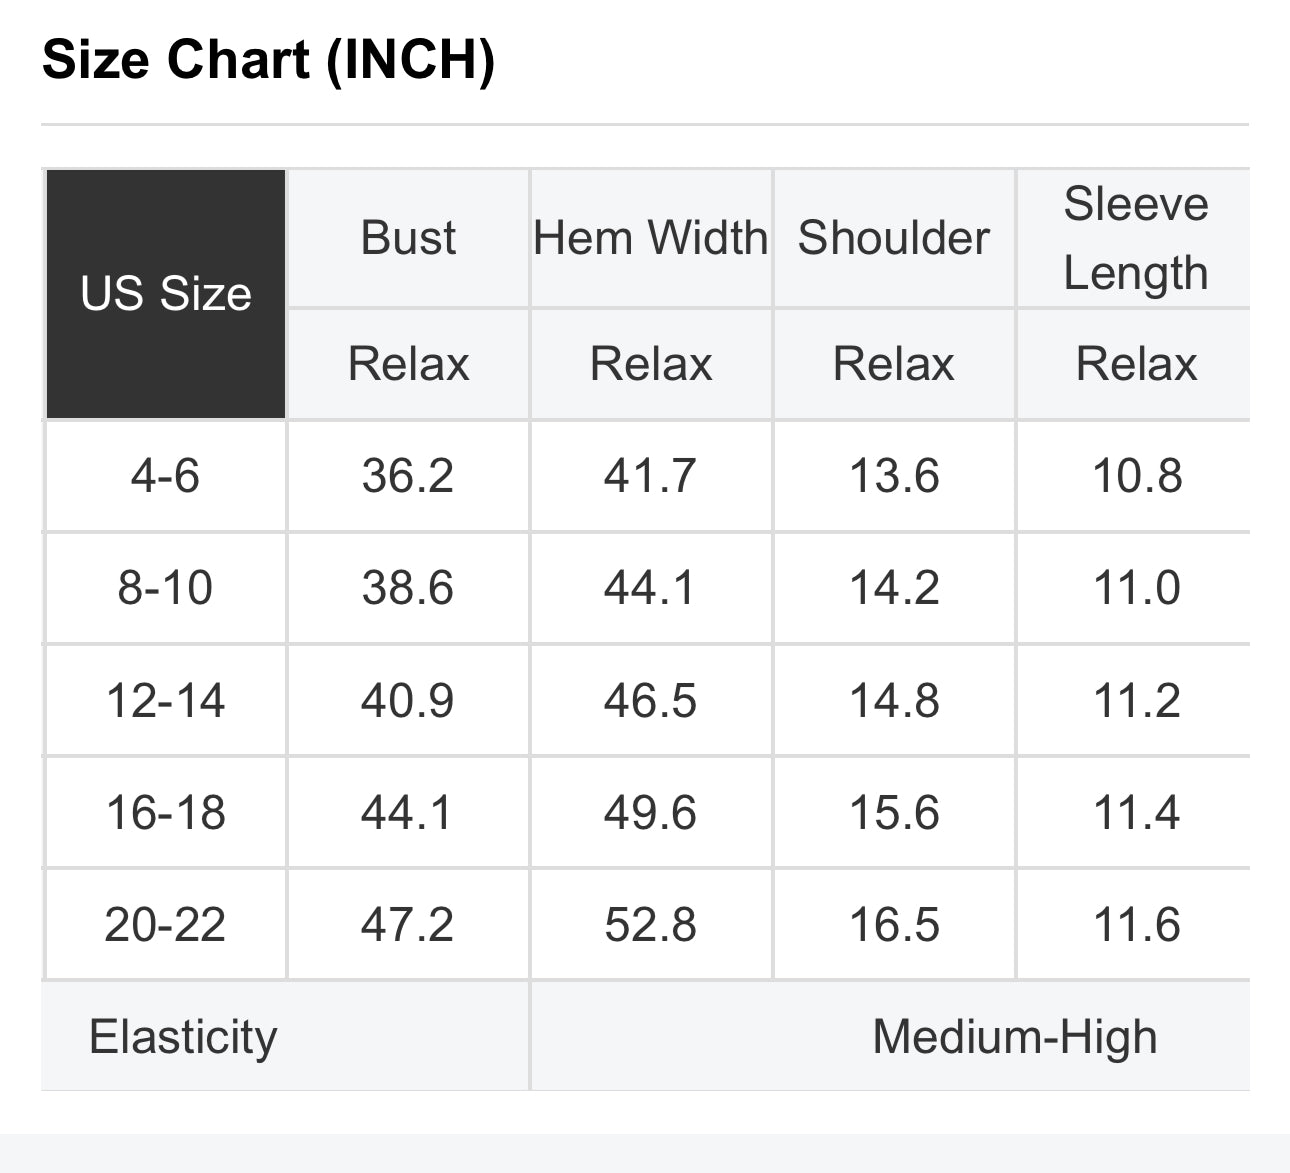Select the 20-22 size row label
The width and height of the screenshot is (1290, 1173).
coord(166,924)
